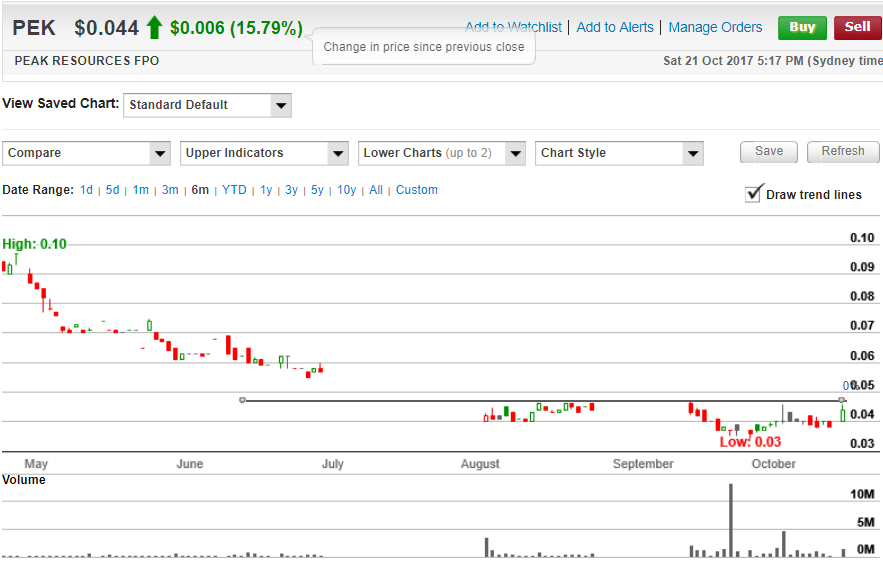Click trend line's left end handle
This screenshot has height=563, width=883.
tap(242, 400)
